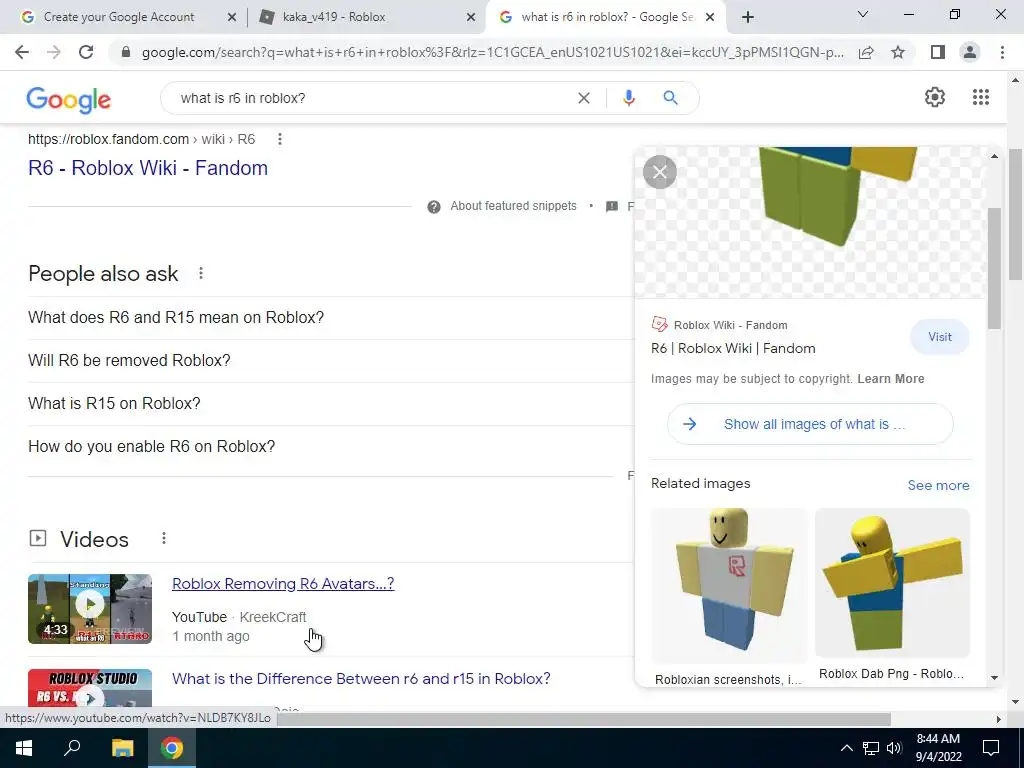The height and width of the screenshot is (768, 1024).
Task: Click See more related images
Action: tap(938, 485)
